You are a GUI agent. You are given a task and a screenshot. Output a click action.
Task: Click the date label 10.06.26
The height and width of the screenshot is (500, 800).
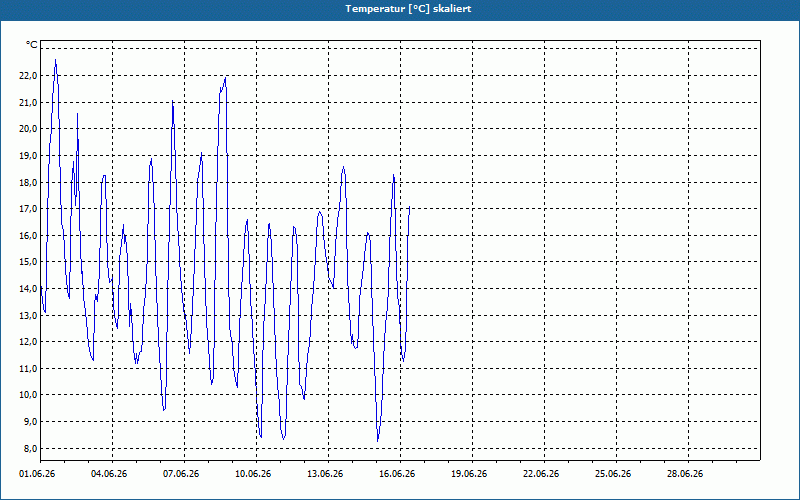[x=253, y=474]
